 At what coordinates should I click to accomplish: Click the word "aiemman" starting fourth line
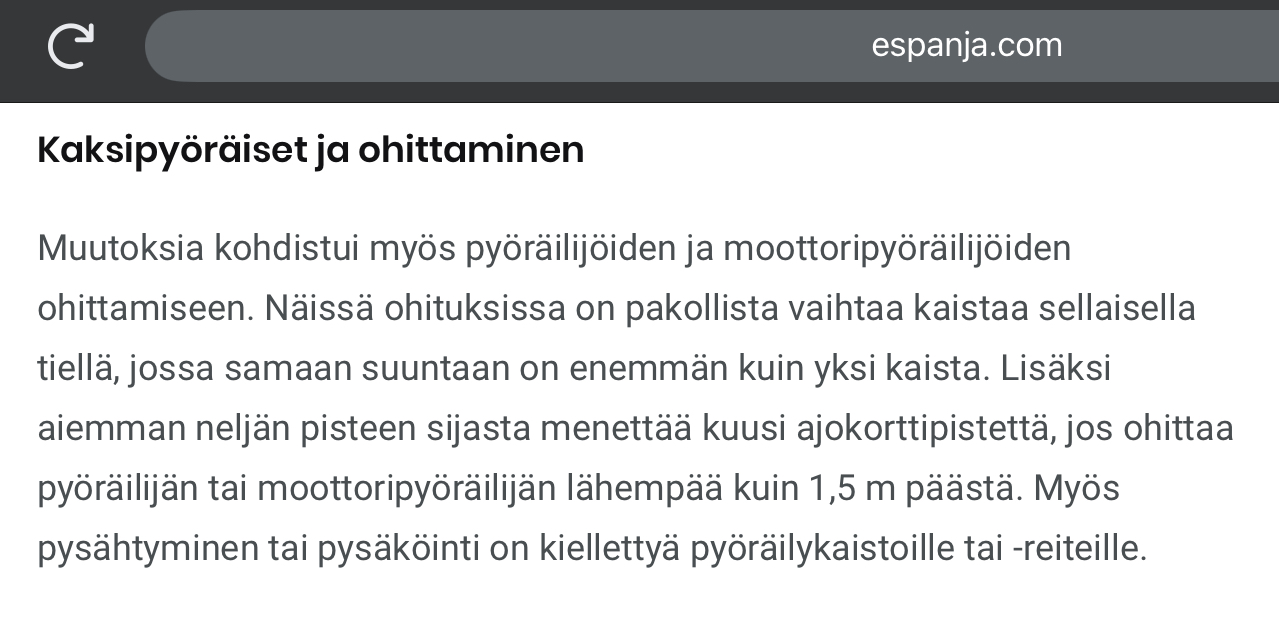coord(112,429)
